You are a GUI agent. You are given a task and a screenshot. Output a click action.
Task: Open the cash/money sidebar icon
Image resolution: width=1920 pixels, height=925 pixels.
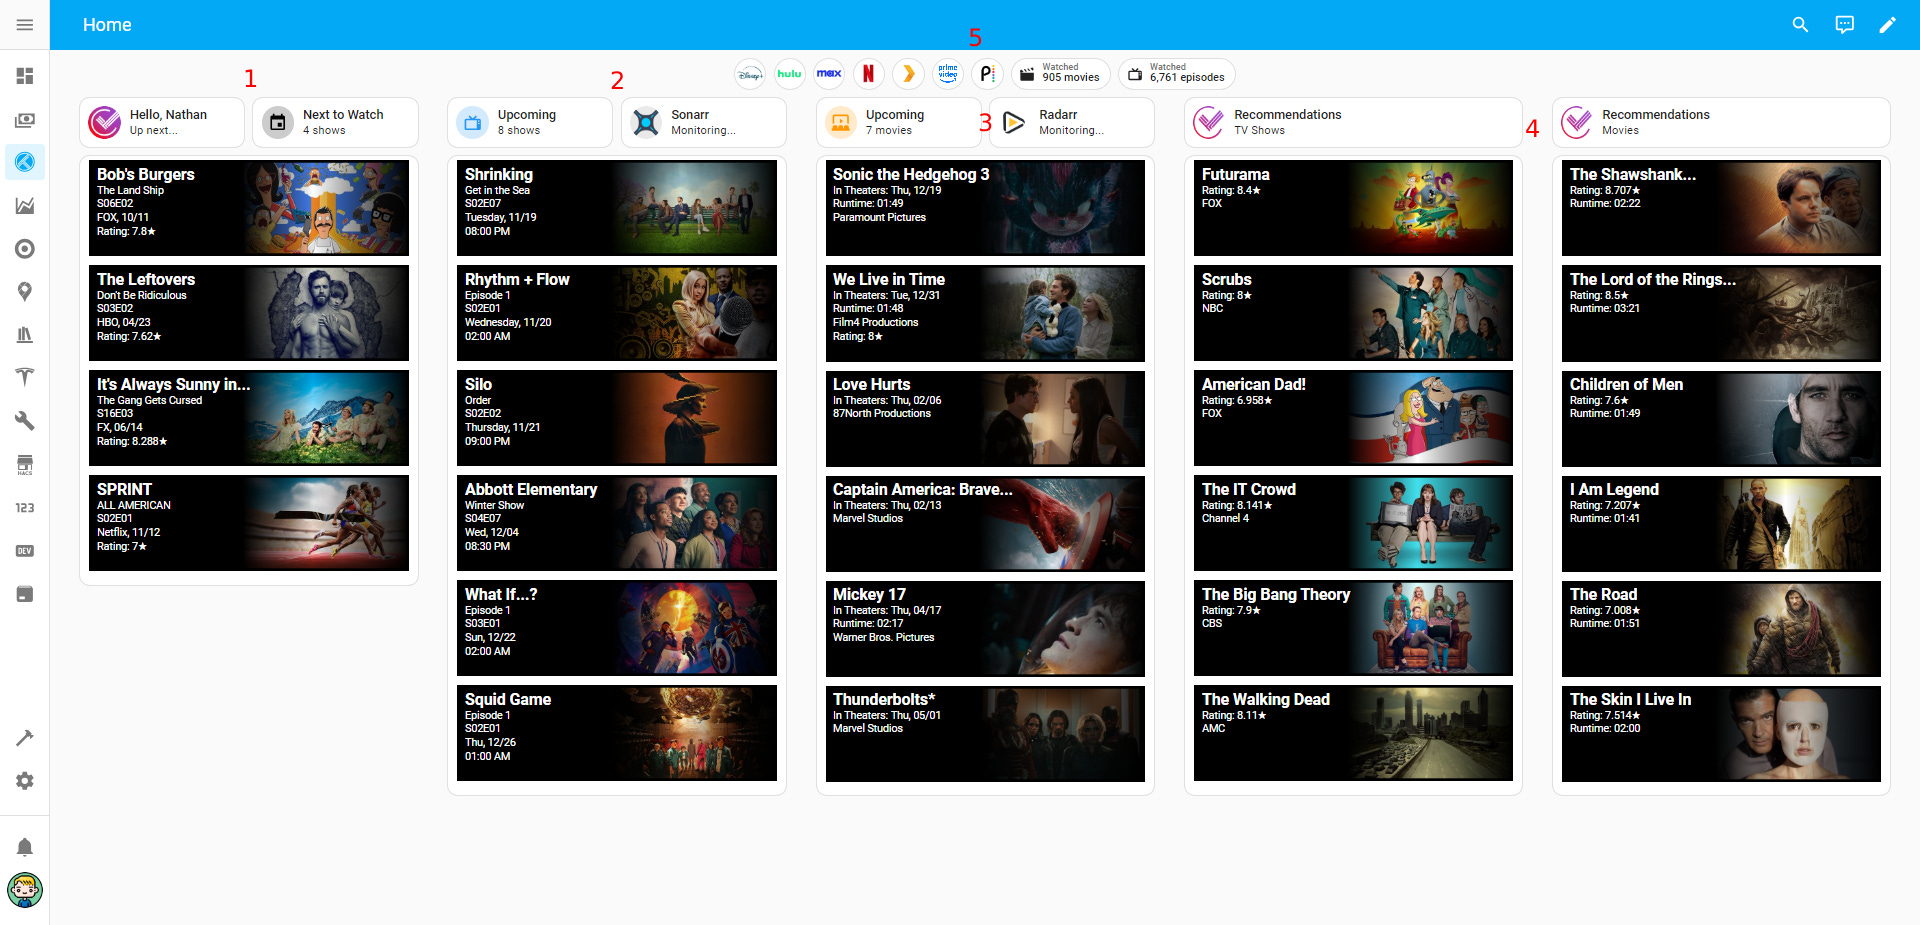pos(25,120)
